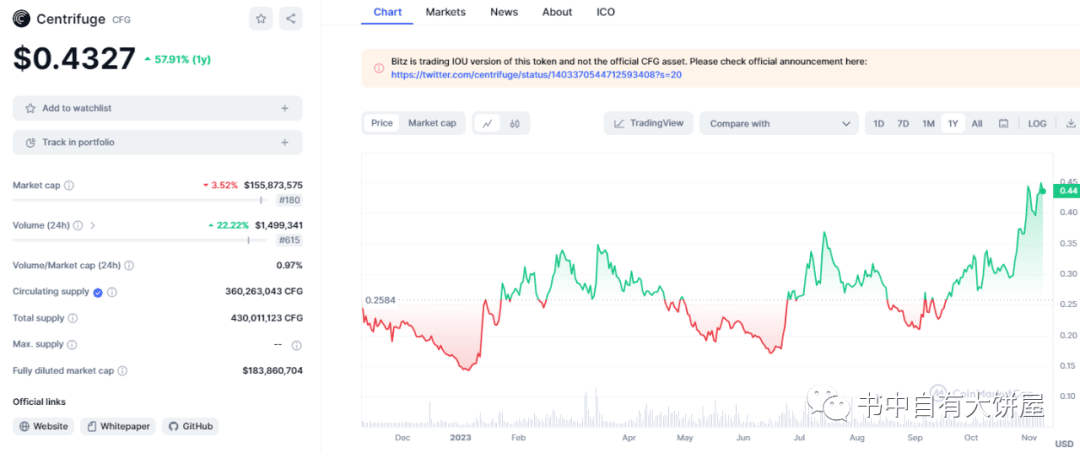The height and width of the screenshot is (453, 1080).
Task: Star Centrifuge as a favorite
Action: (x=261, y=18)
